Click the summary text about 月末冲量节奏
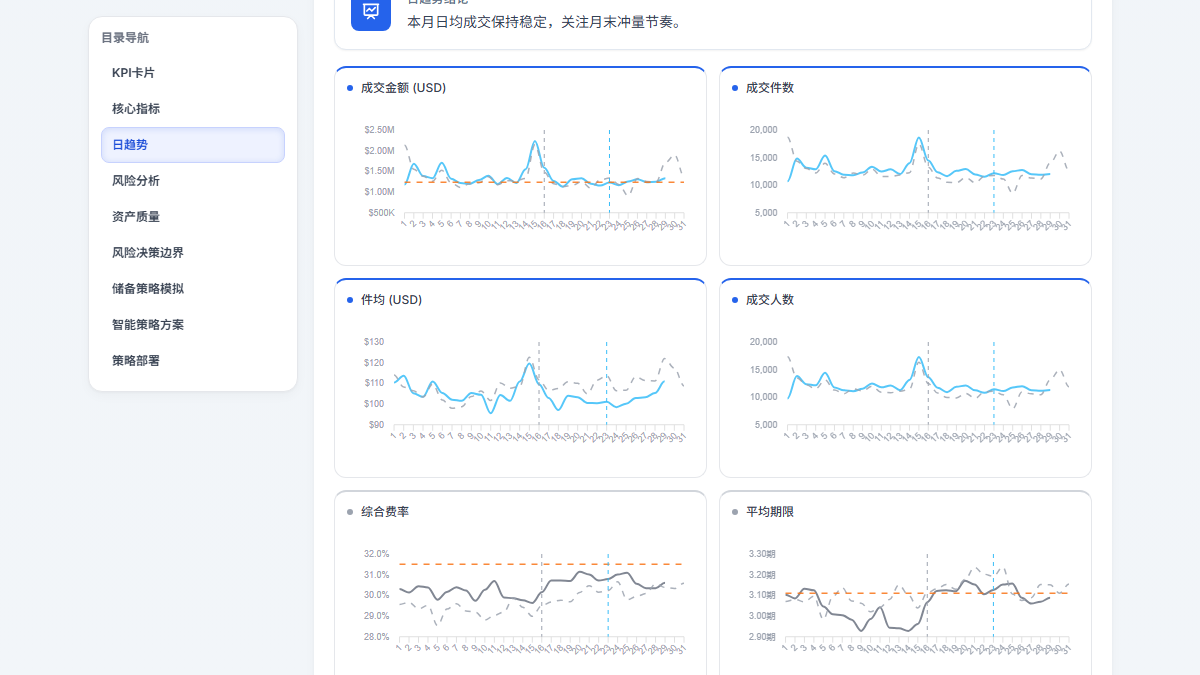1200x675 pixels. [545, 21]
